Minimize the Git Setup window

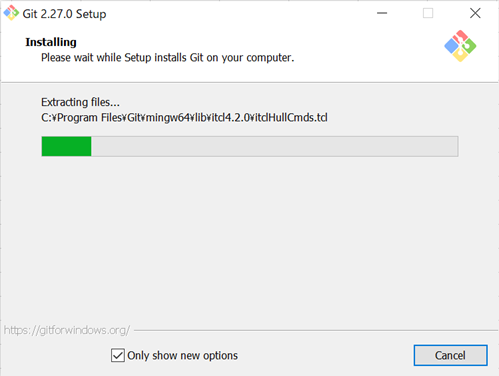382,13
